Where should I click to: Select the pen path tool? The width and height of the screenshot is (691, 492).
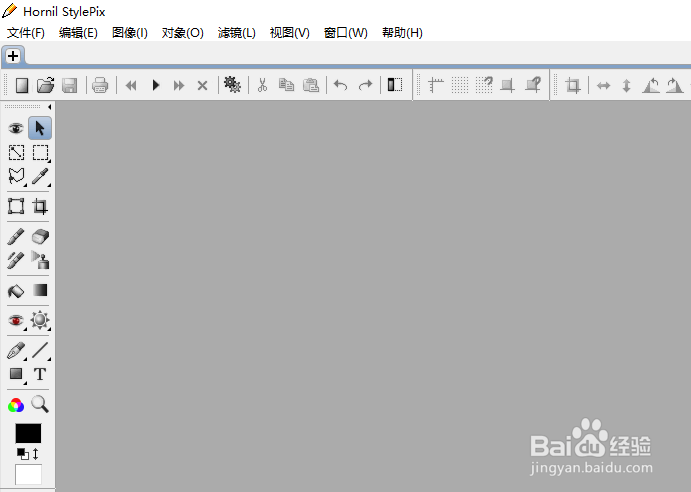(x=16, y=351)
